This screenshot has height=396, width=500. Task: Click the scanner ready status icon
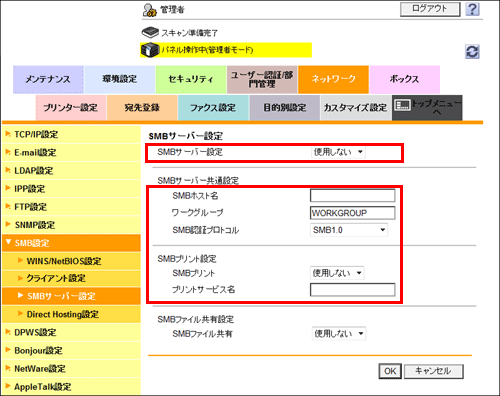coord(150,32)
